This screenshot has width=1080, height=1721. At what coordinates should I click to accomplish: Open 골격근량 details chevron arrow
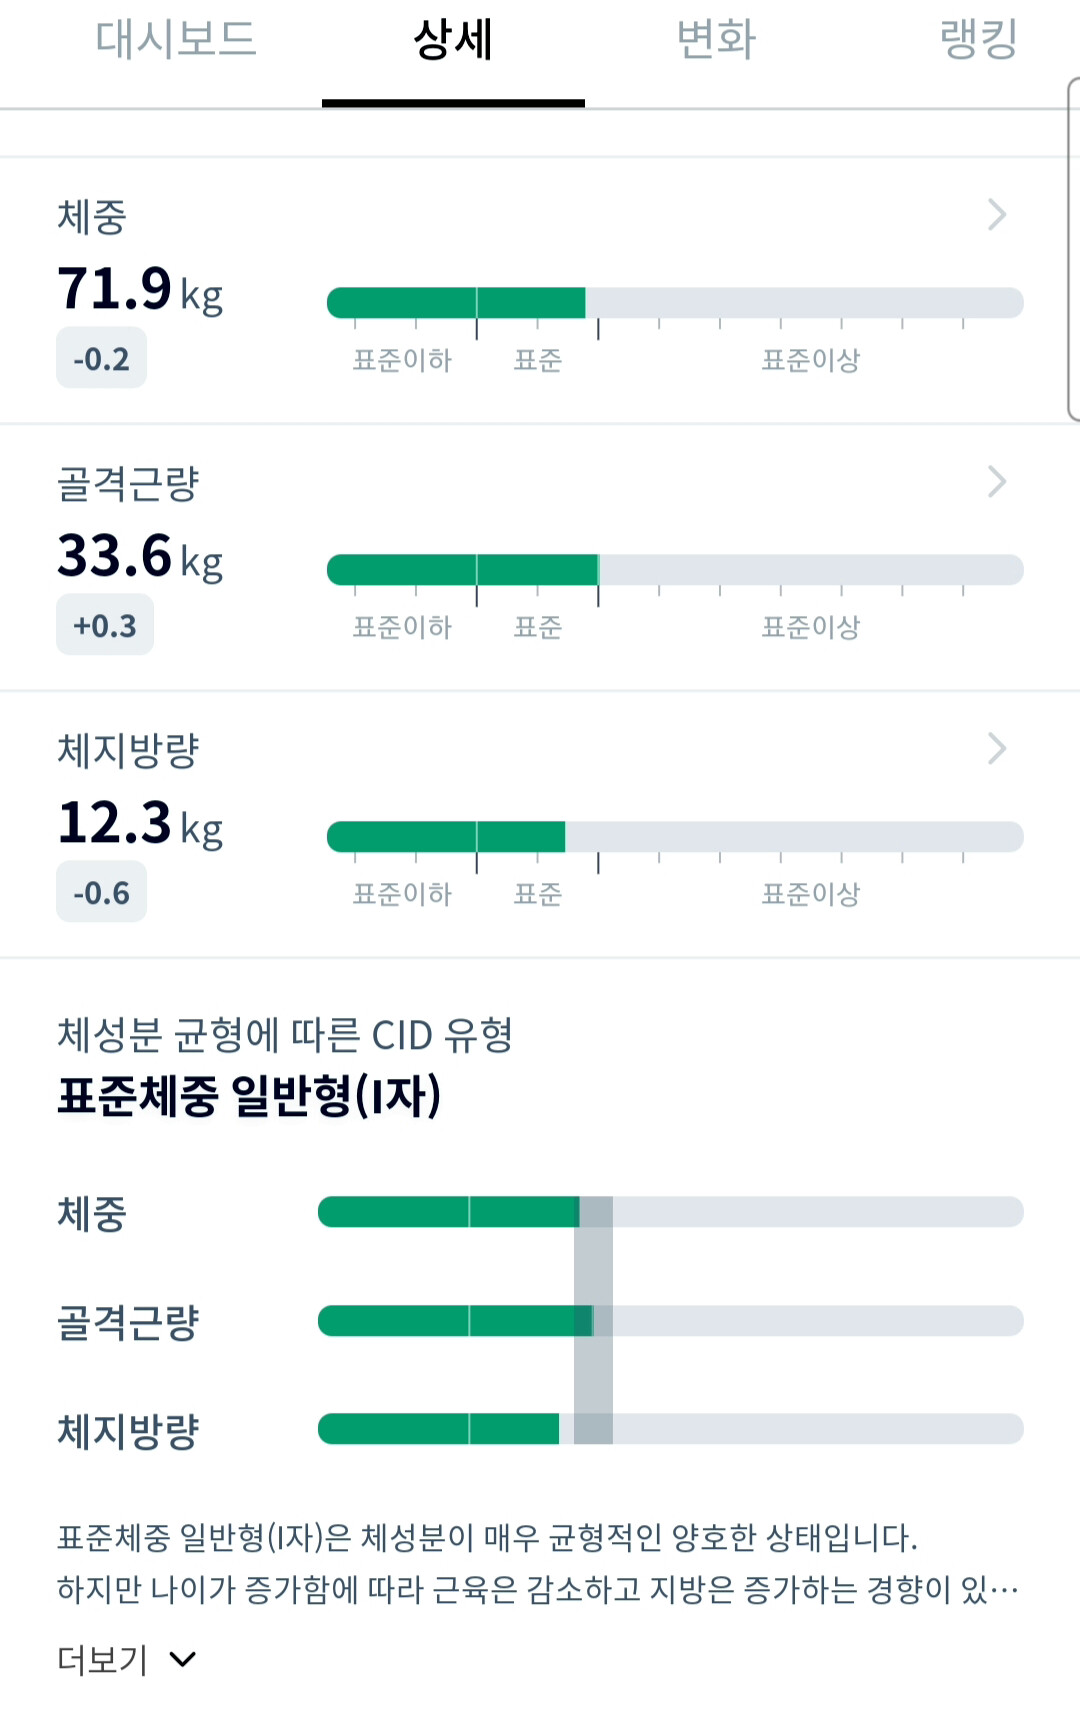[996, 481]
